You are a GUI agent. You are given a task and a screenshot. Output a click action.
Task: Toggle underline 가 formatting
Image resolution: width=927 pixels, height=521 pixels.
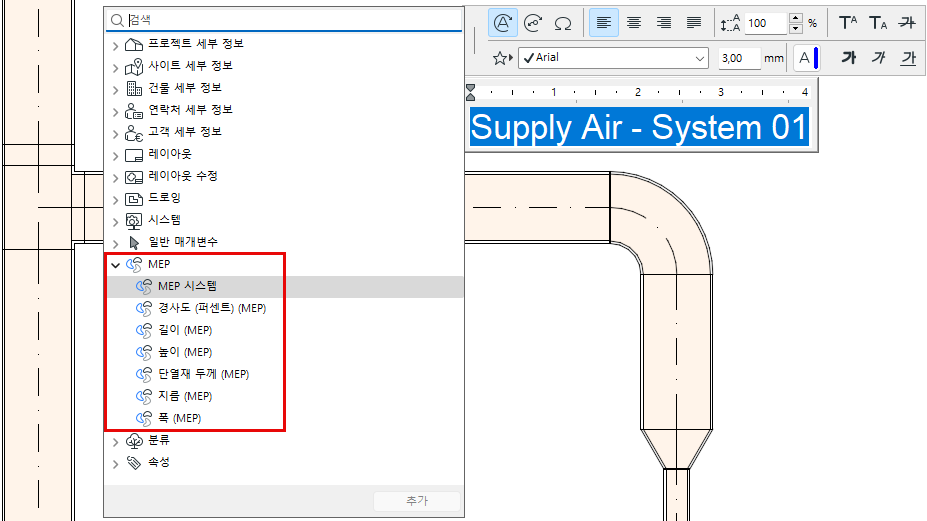[908, 58]
